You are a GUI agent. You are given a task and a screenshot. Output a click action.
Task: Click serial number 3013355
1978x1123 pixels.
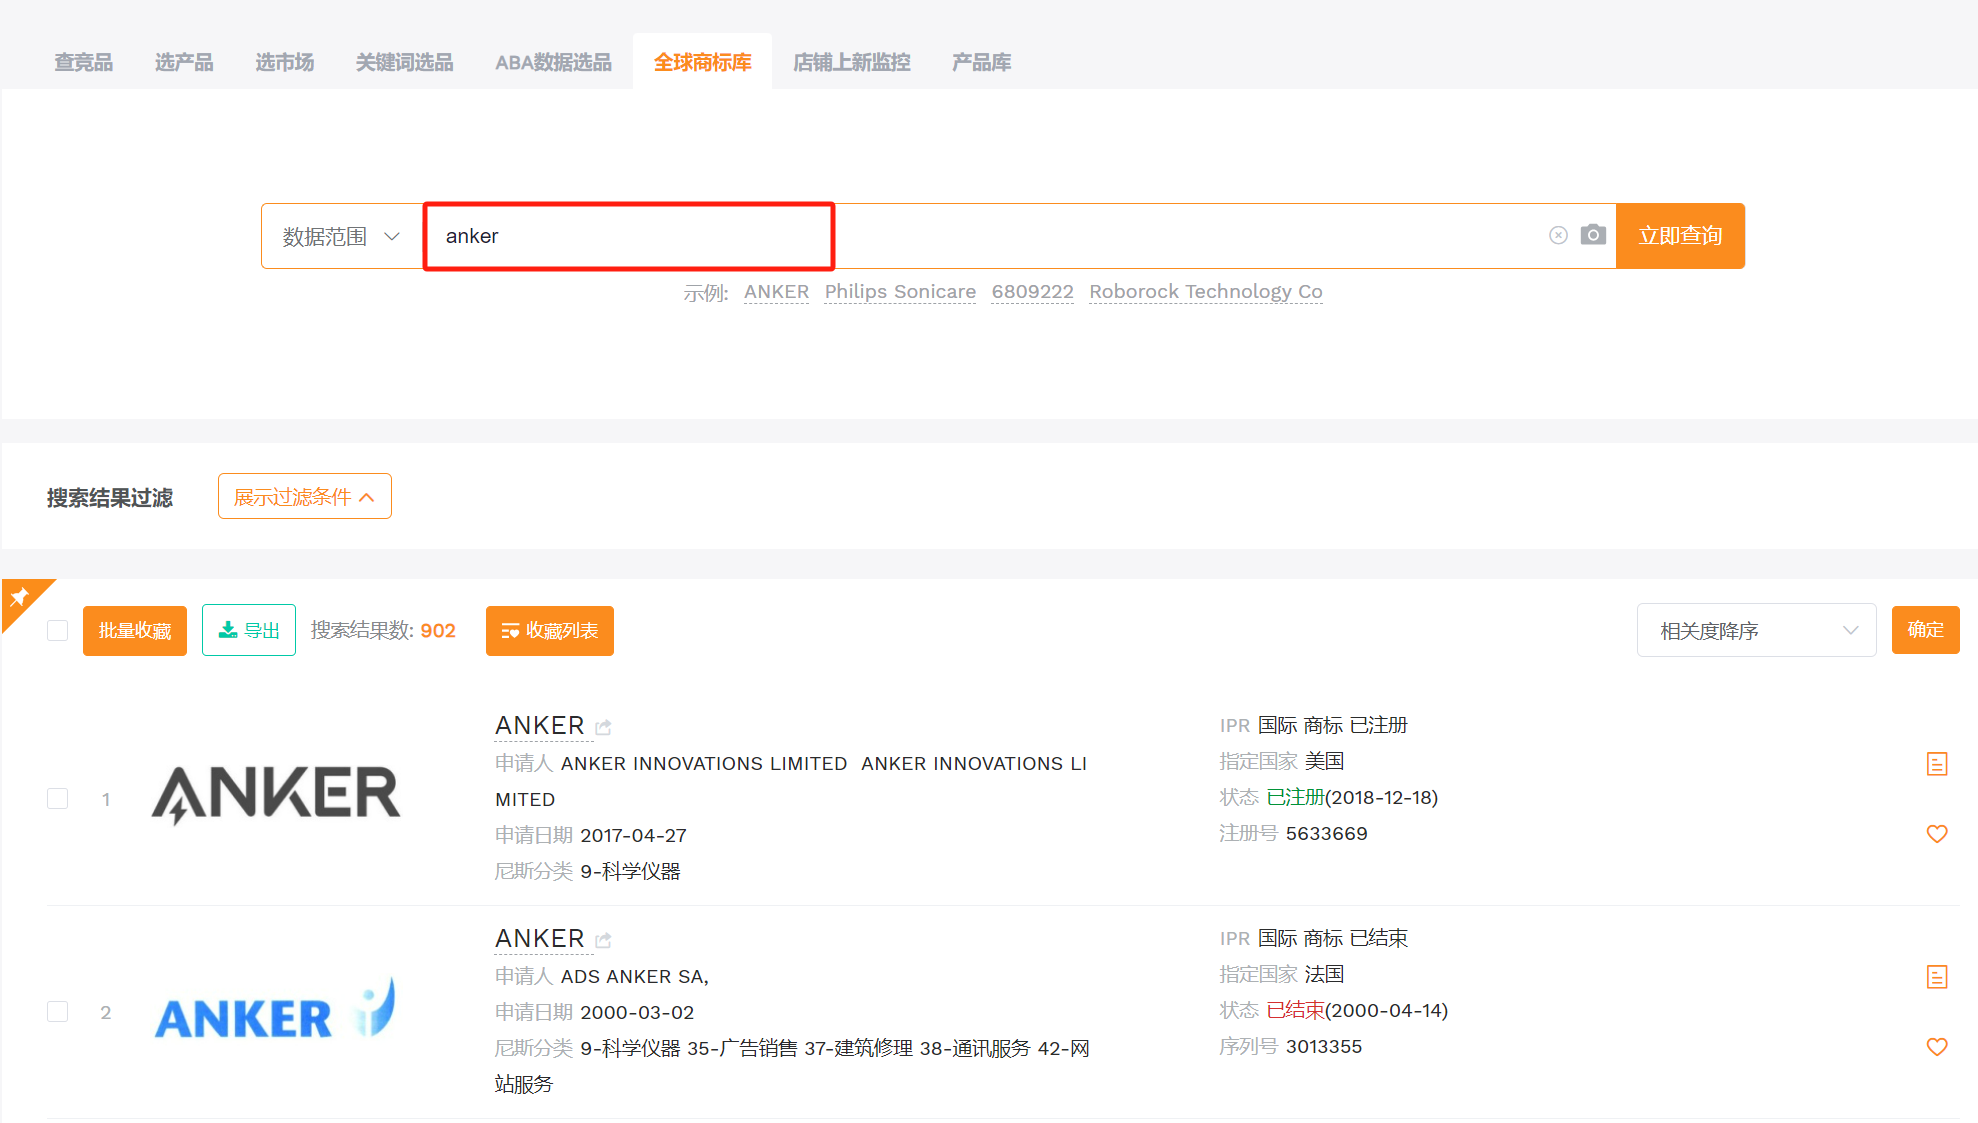[x=1324, y=1047]
